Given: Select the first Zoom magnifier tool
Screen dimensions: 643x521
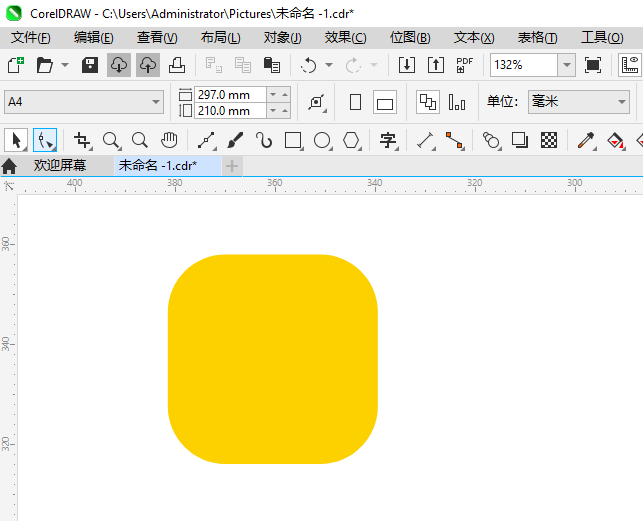Looking at the screenshot, I should click(111, 140).
